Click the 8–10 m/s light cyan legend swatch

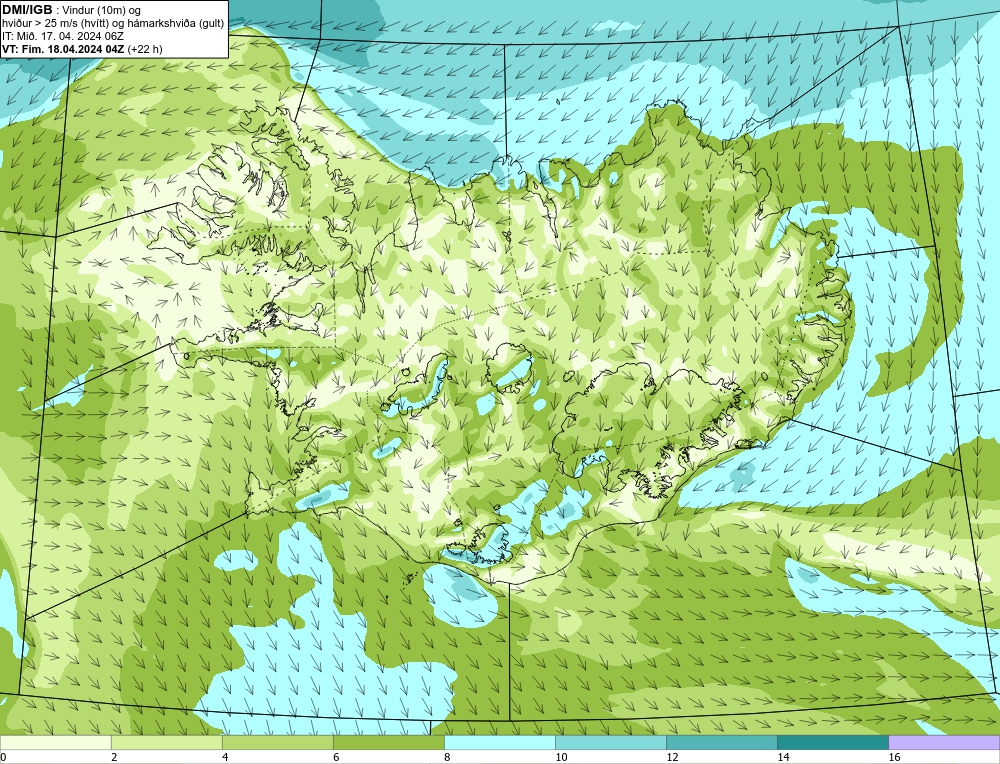point(499,742)
